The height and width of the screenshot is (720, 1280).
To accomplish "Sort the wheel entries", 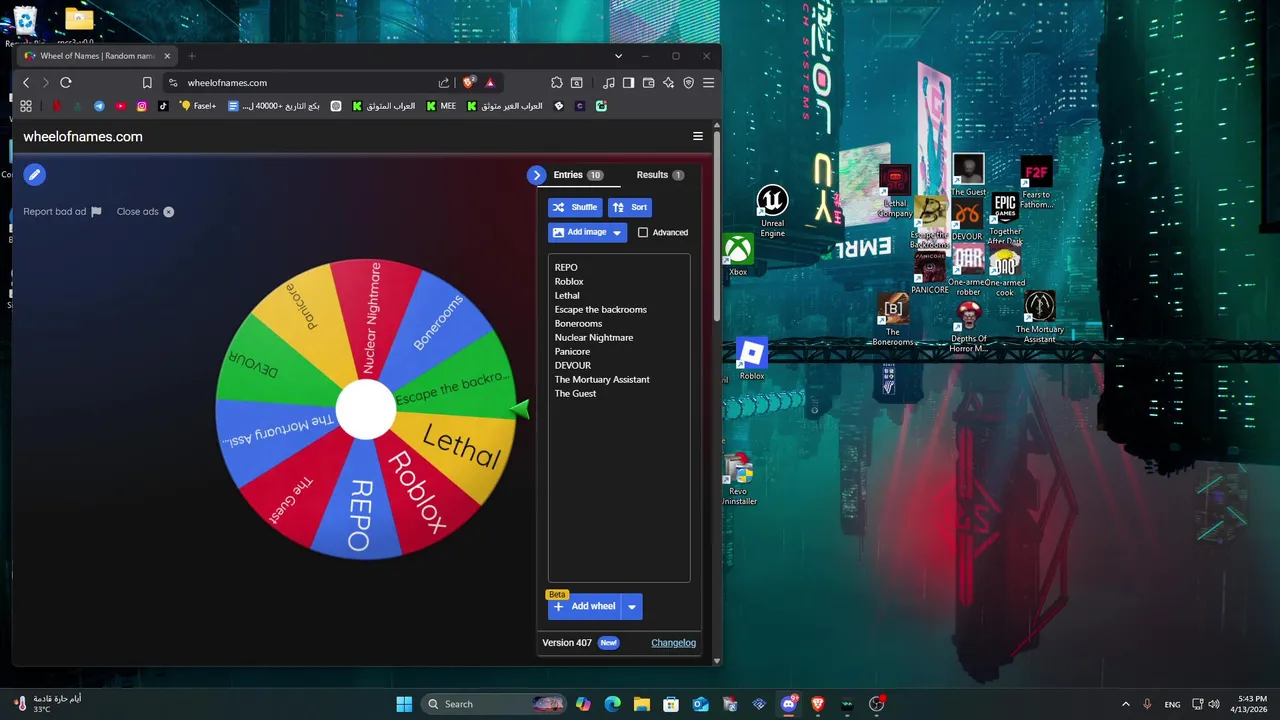I will (630, 208).
